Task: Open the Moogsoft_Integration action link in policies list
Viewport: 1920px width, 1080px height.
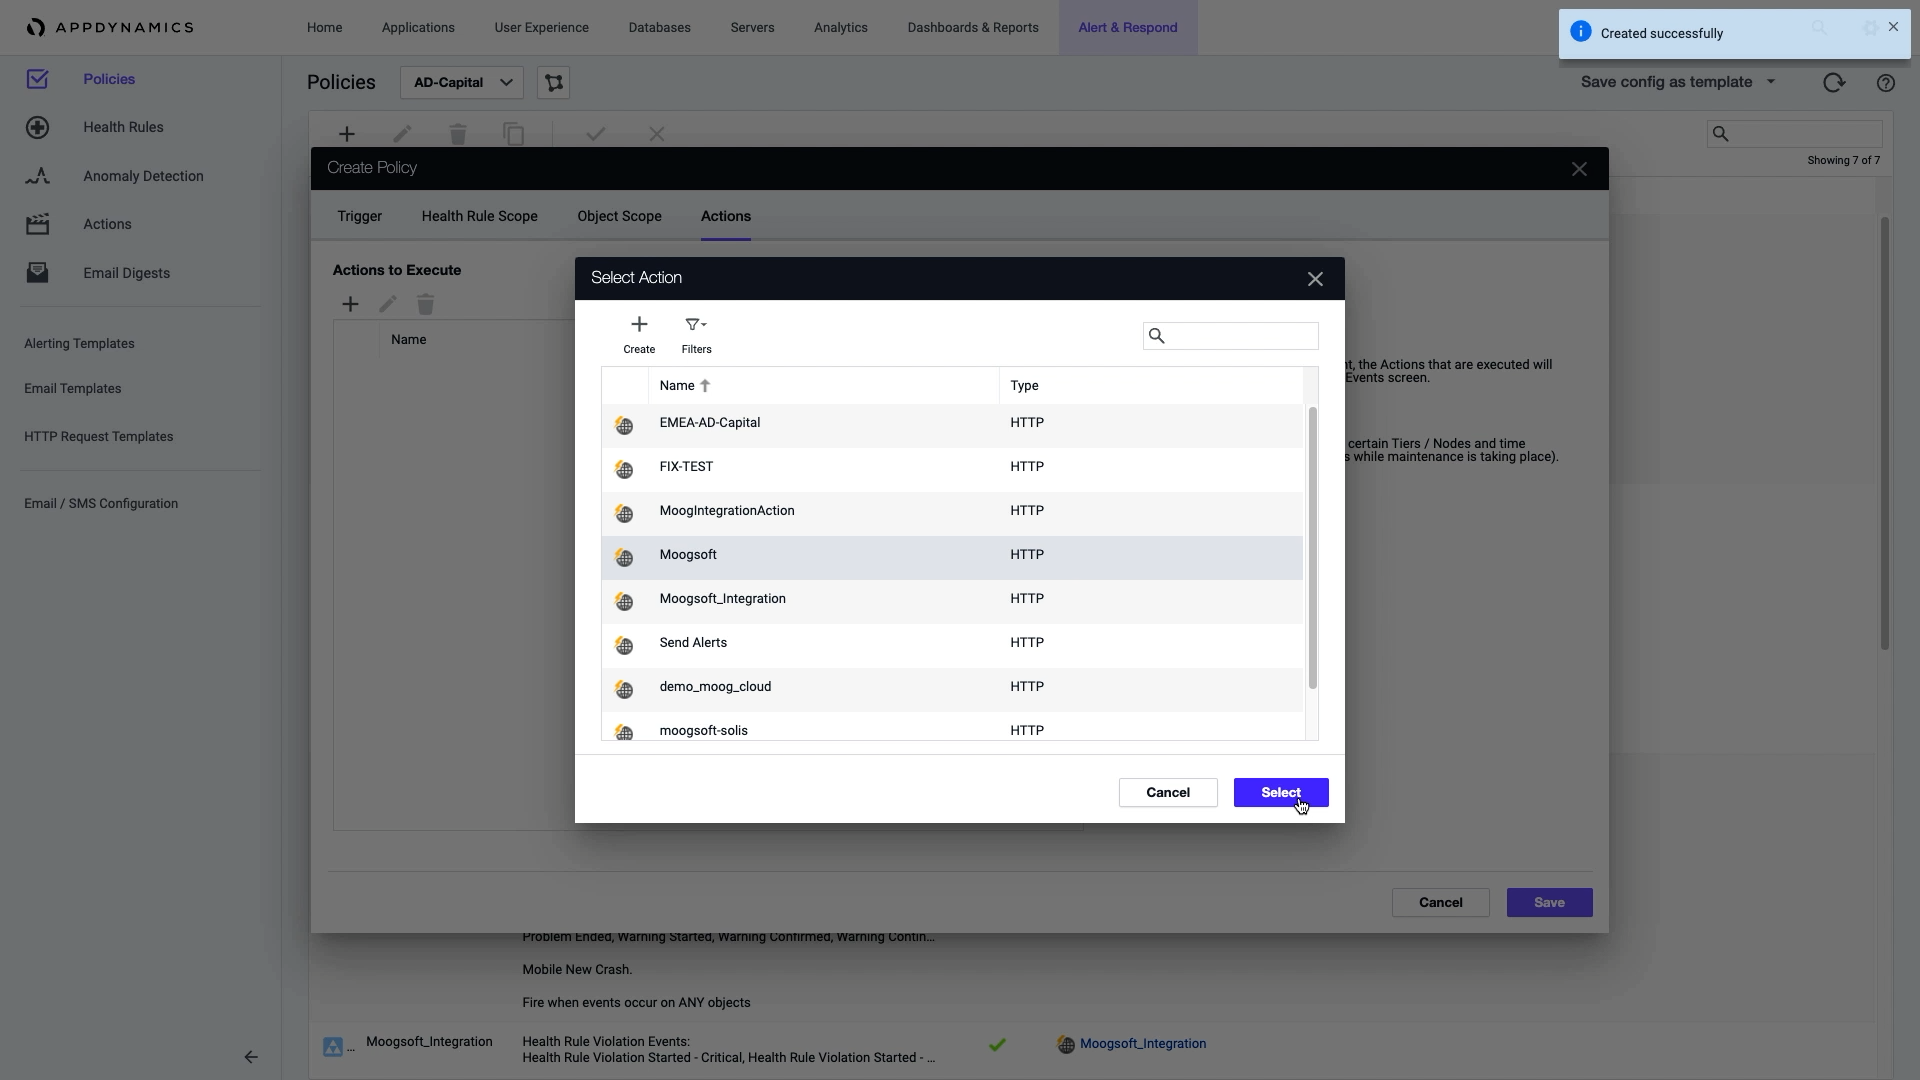Action: click(1143, 1044)
